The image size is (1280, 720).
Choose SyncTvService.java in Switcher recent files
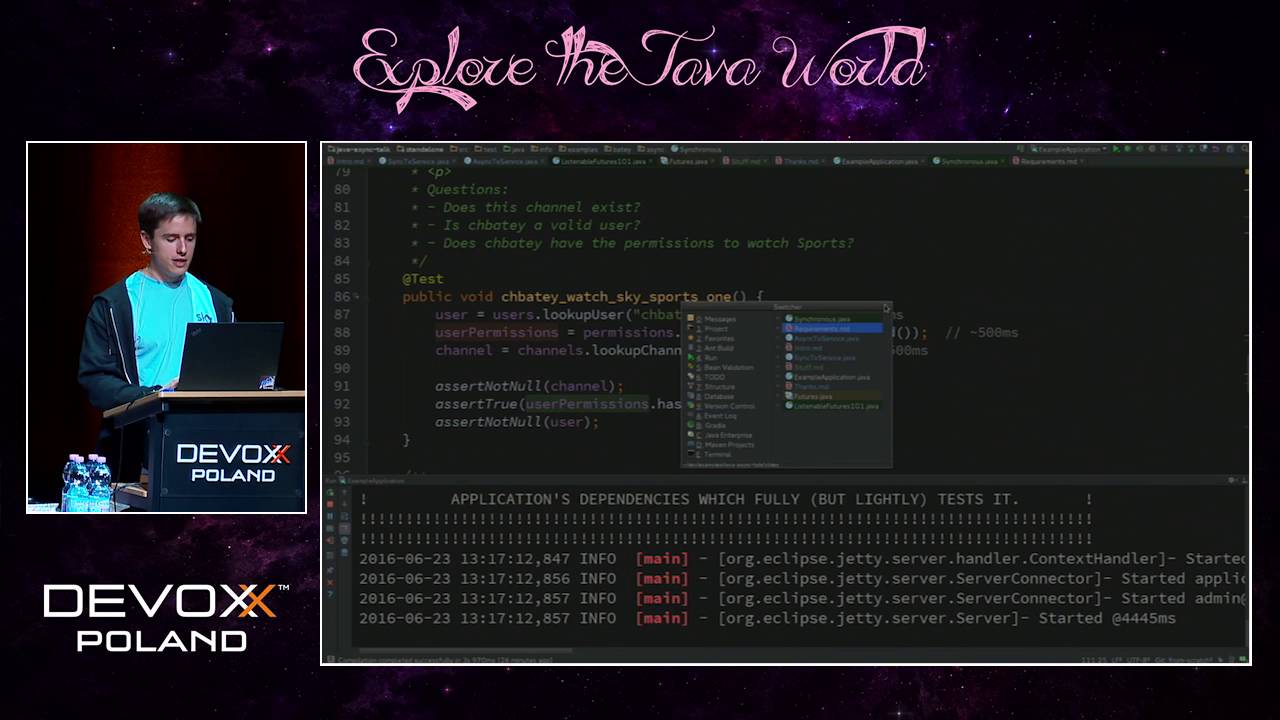pyautogui.click(x=832, y=357)
